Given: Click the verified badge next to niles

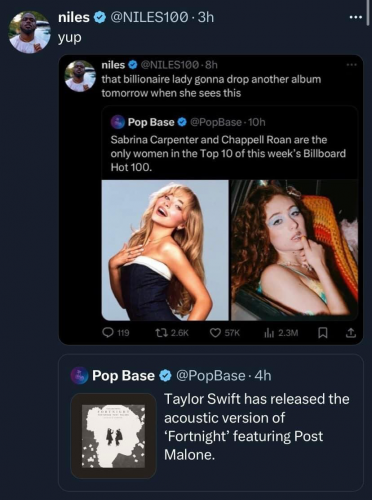Looking at the screenshot, I should (99, 17).
